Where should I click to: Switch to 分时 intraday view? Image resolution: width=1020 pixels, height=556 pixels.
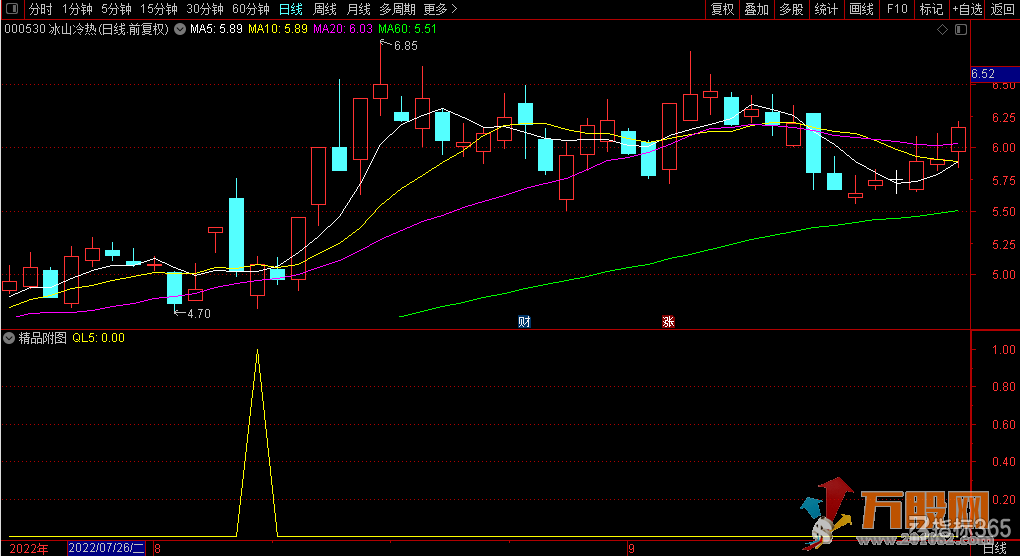tap(40, 9)
